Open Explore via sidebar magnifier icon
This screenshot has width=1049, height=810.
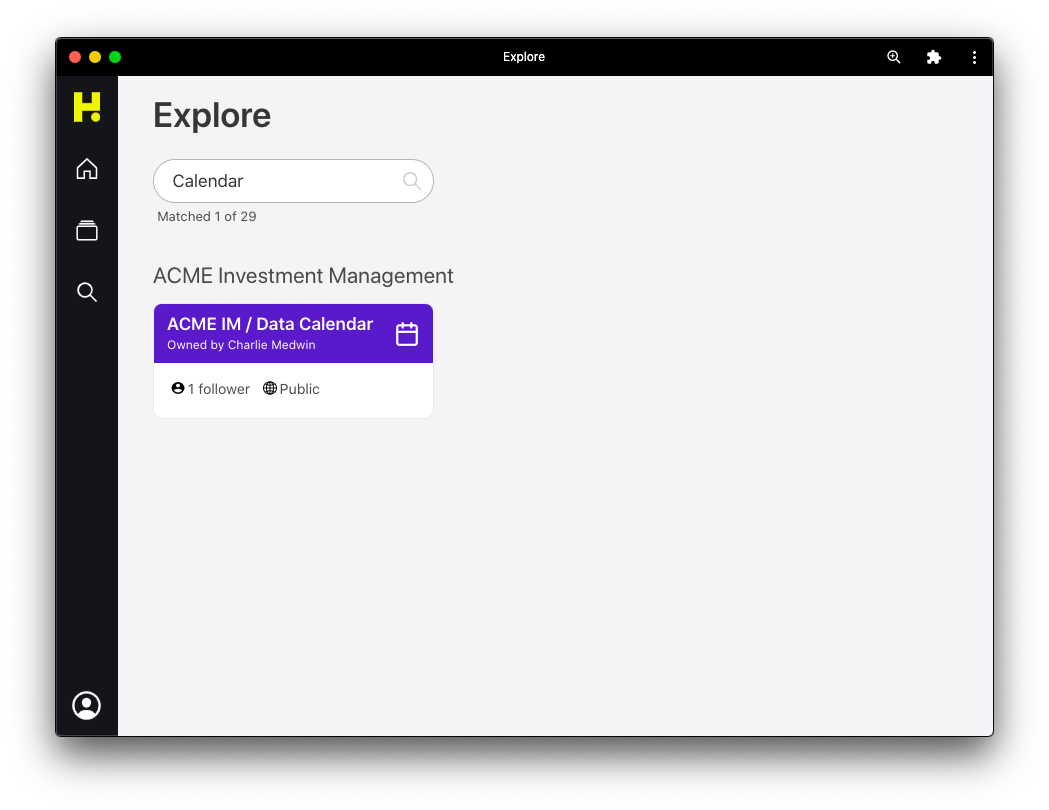click(x=87, y=292)
